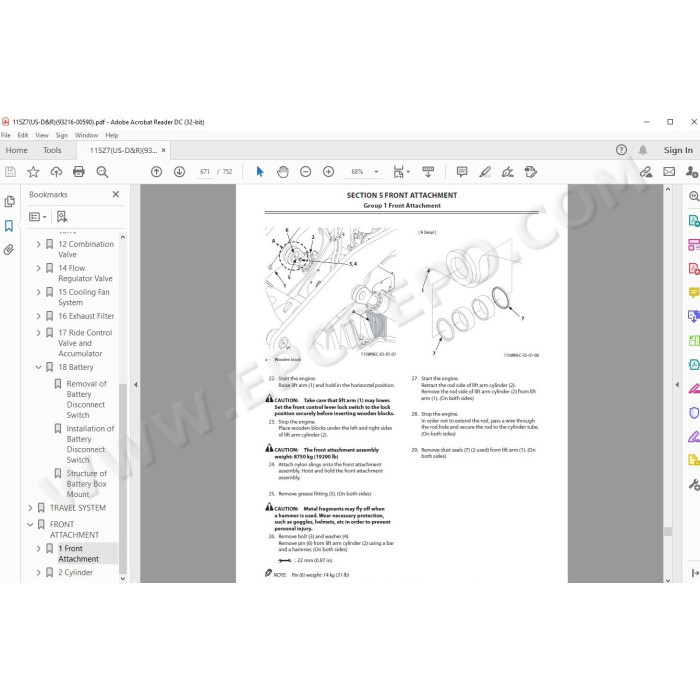Screen dimensions: 700x700
Task: Open the fit page options tool
Action: [x=401, y=172]
